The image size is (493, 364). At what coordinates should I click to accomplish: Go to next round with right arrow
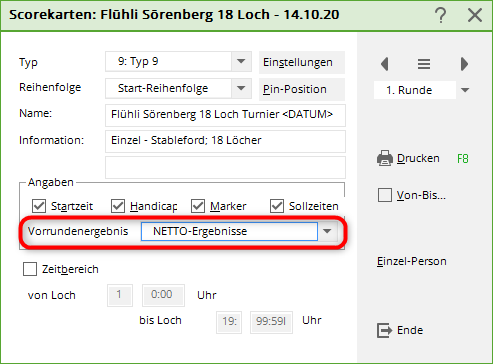tap(464, 64)
